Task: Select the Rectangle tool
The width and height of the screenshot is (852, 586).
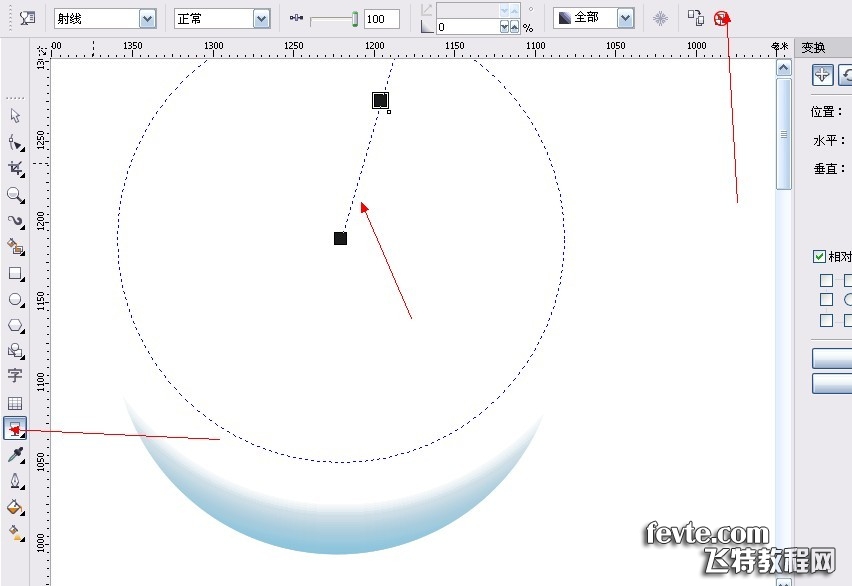Action: click(x=15, y=273)
